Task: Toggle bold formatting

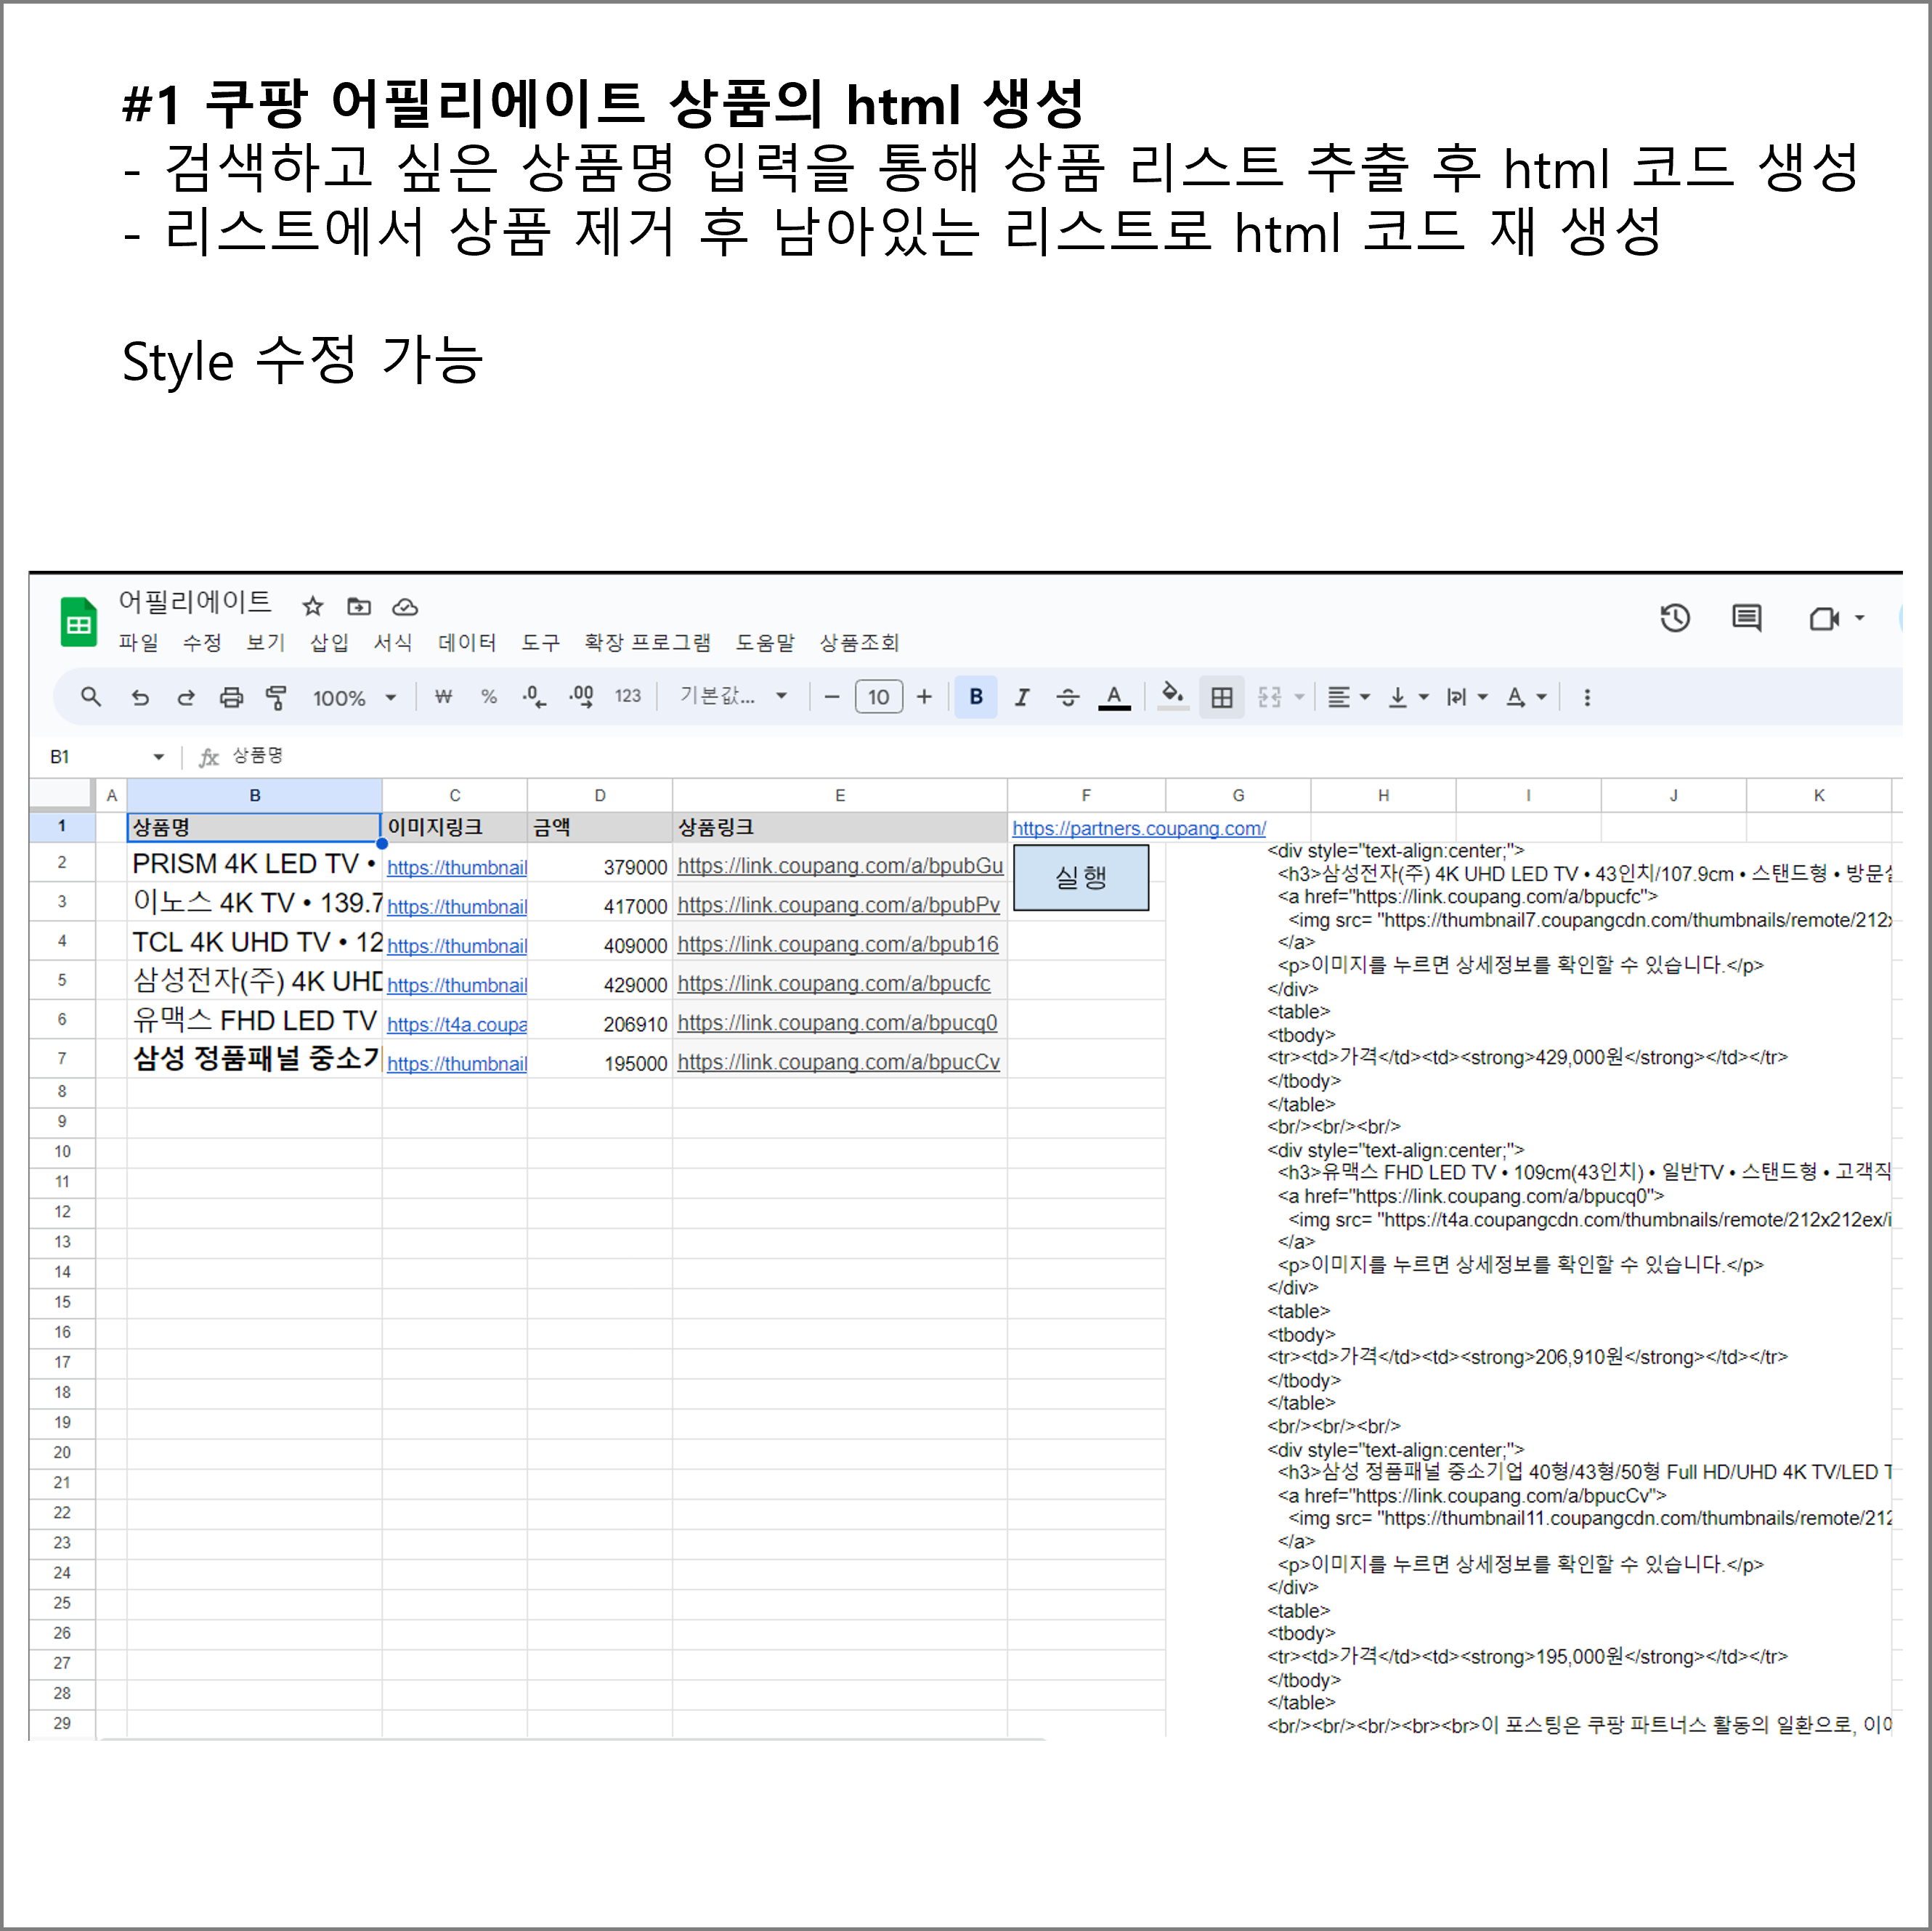Action: click(975, 697)
